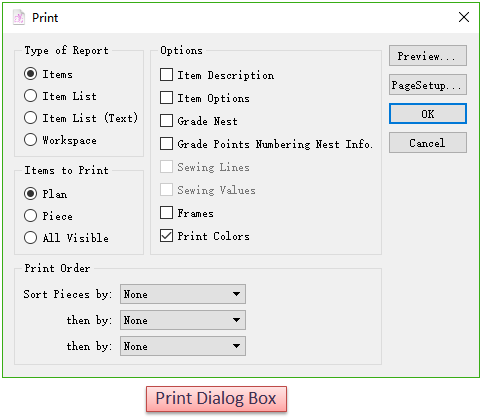The width and height of the screenshot is (483, 418).
Task: Open the Sort Pieces by dropdown
Action: tap(183, 294)
